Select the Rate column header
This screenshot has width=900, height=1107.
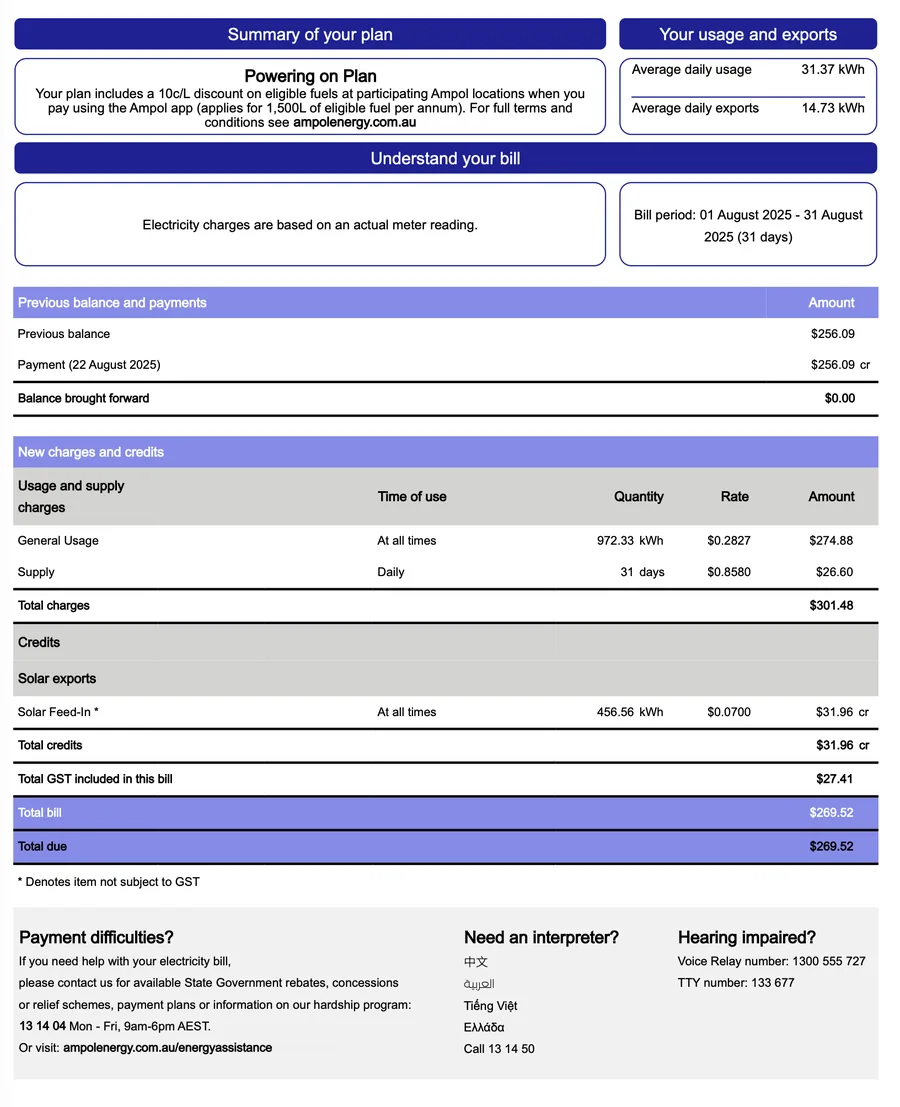click(x=734, y=497)
